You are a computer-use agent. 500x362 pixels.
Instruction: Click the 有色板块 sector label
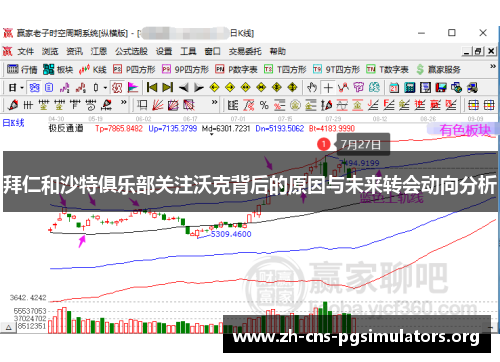coord(465,130)
